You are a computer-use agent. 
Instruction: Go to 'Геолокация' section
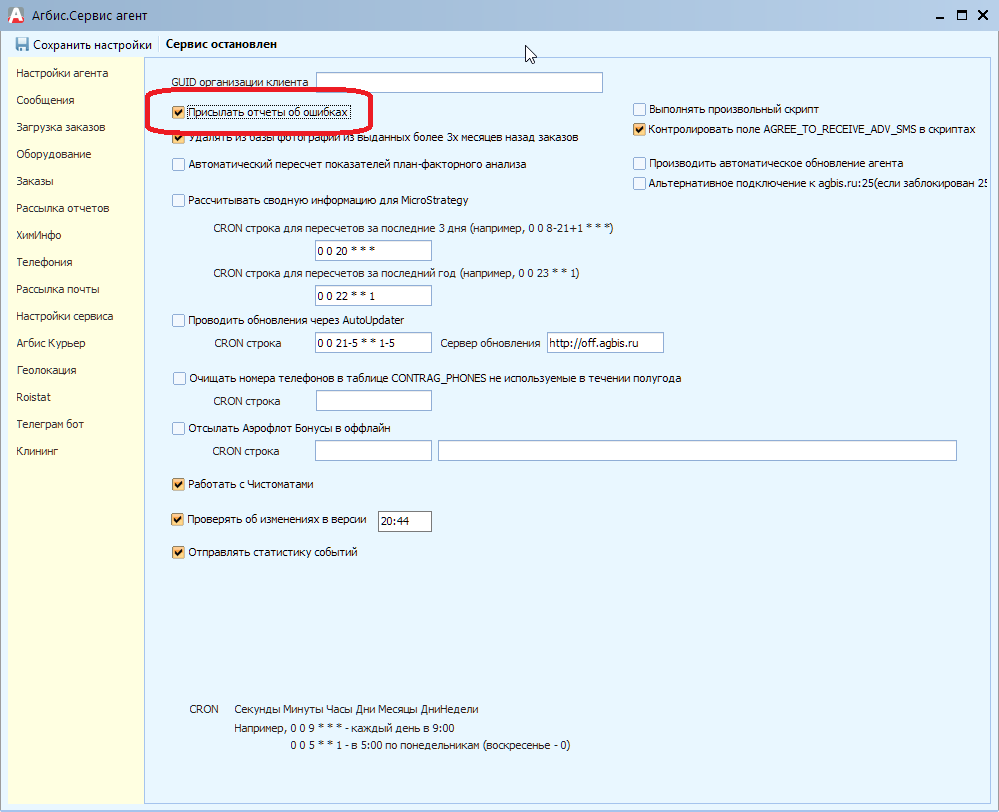(46, 370)
